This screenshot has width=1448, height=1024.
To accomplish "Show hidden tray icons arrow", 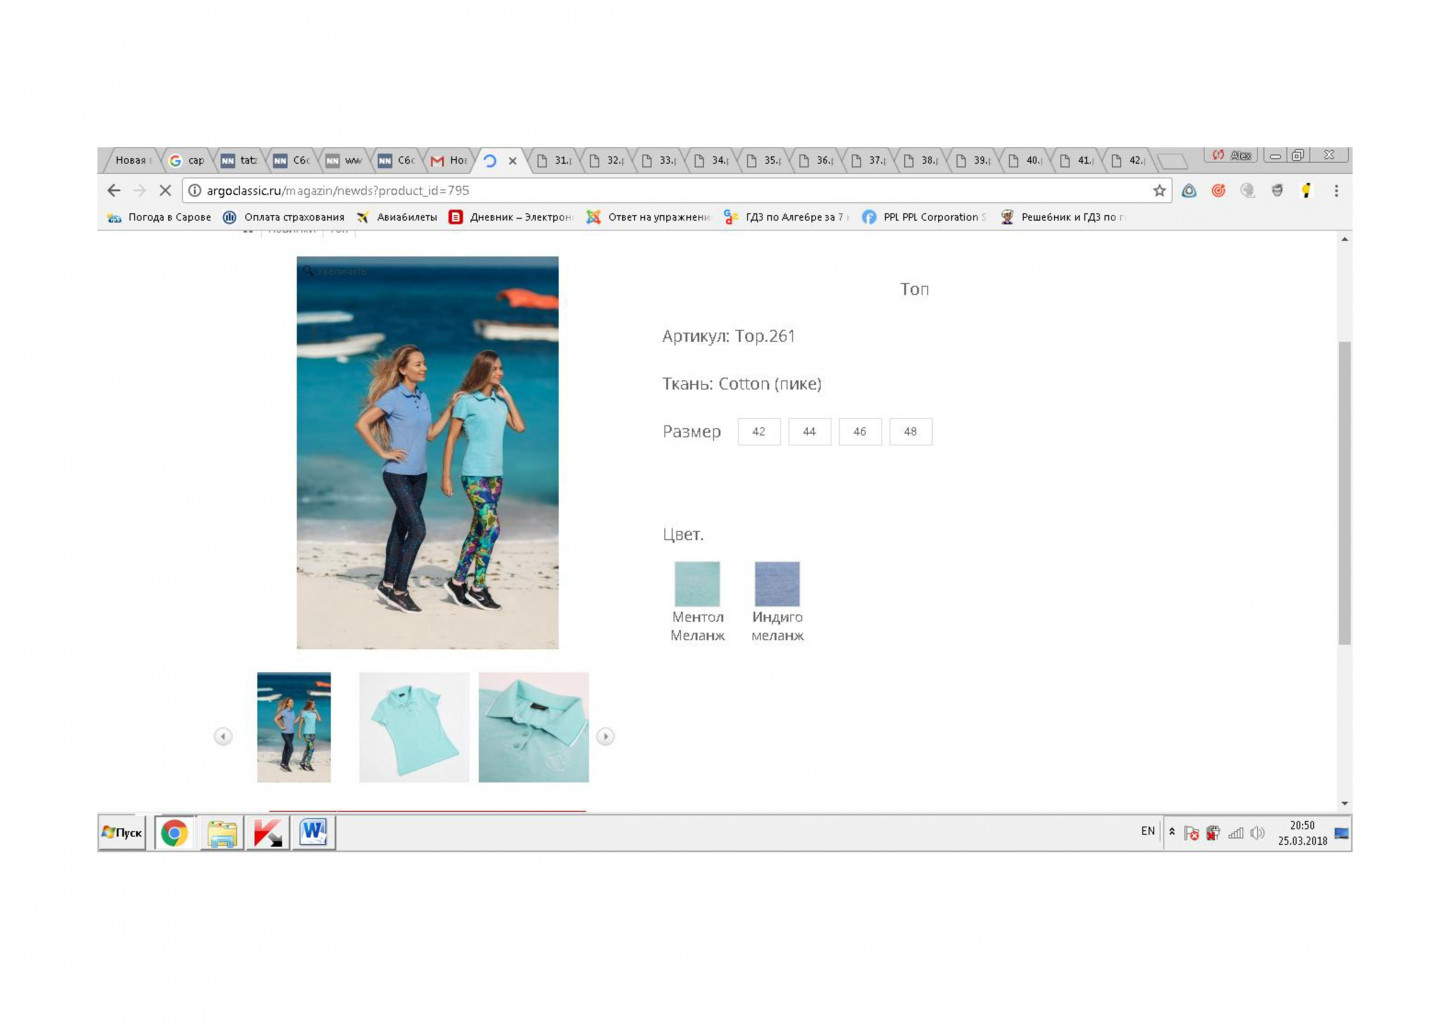I will coord(1172,832).
